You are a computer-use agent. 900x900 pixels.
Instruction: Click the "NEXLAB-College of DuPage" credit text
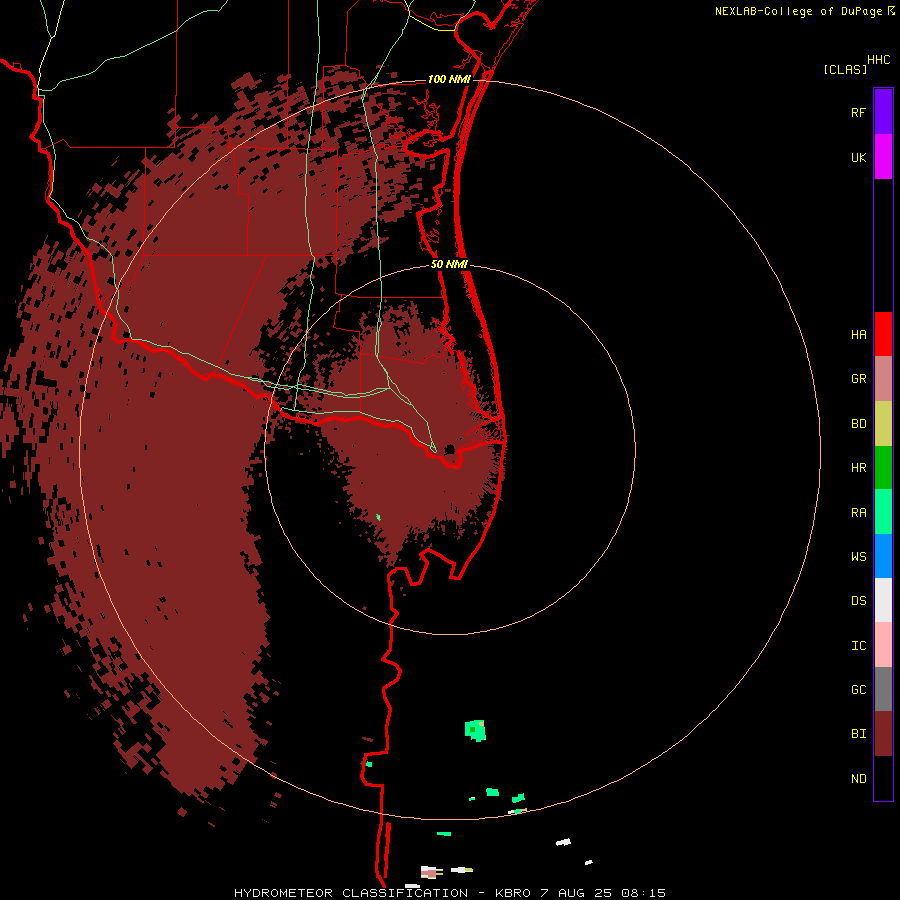pyautogui.click(x=799, y=11)
